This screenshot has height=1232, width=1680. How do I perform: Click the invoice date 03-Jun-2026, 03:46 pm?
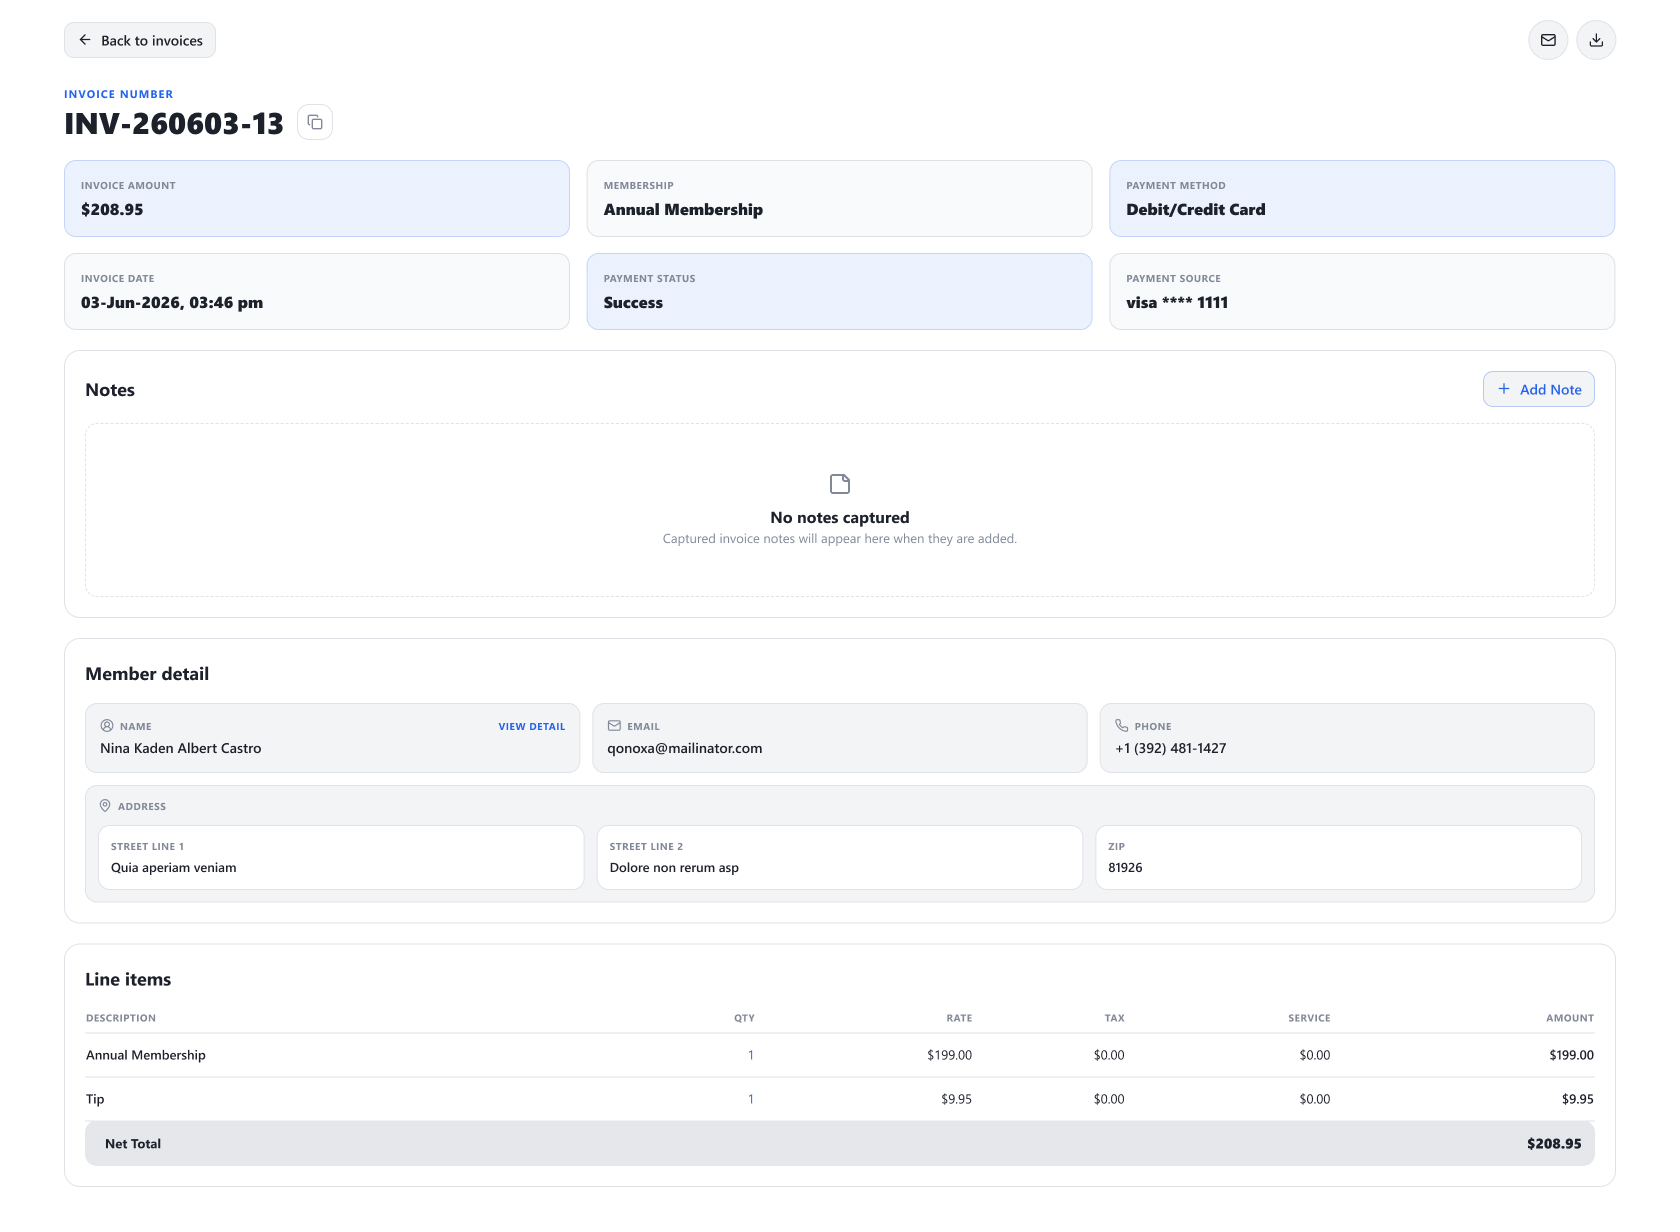point(172,302)
